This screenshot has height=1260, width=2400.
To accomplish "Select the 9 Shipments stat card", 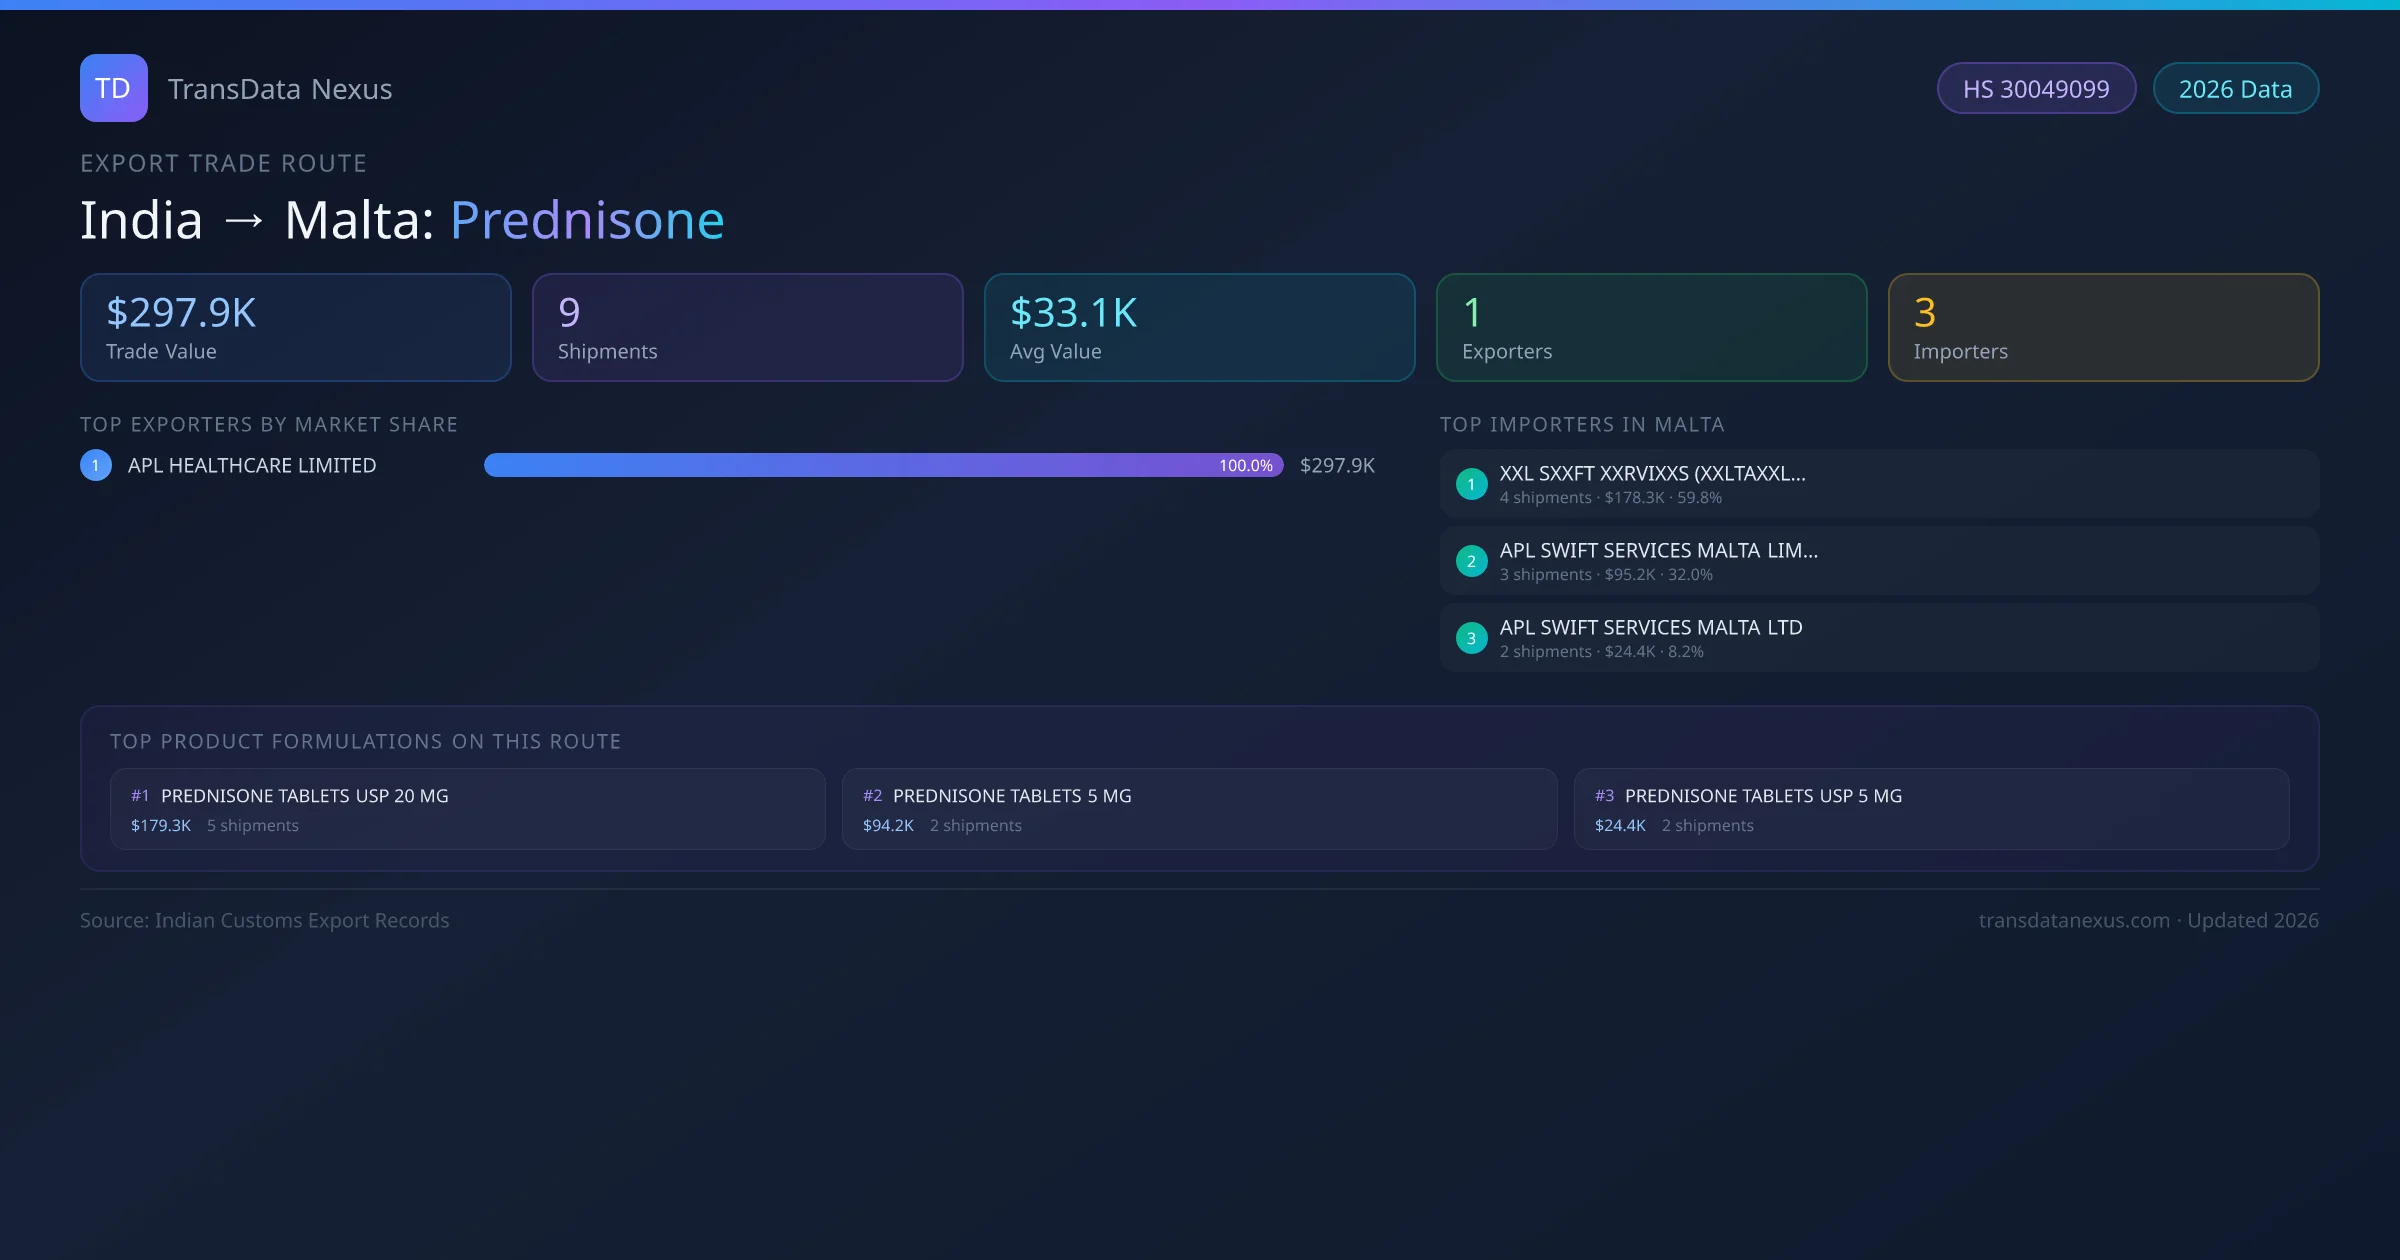I will tap(747, 328).
